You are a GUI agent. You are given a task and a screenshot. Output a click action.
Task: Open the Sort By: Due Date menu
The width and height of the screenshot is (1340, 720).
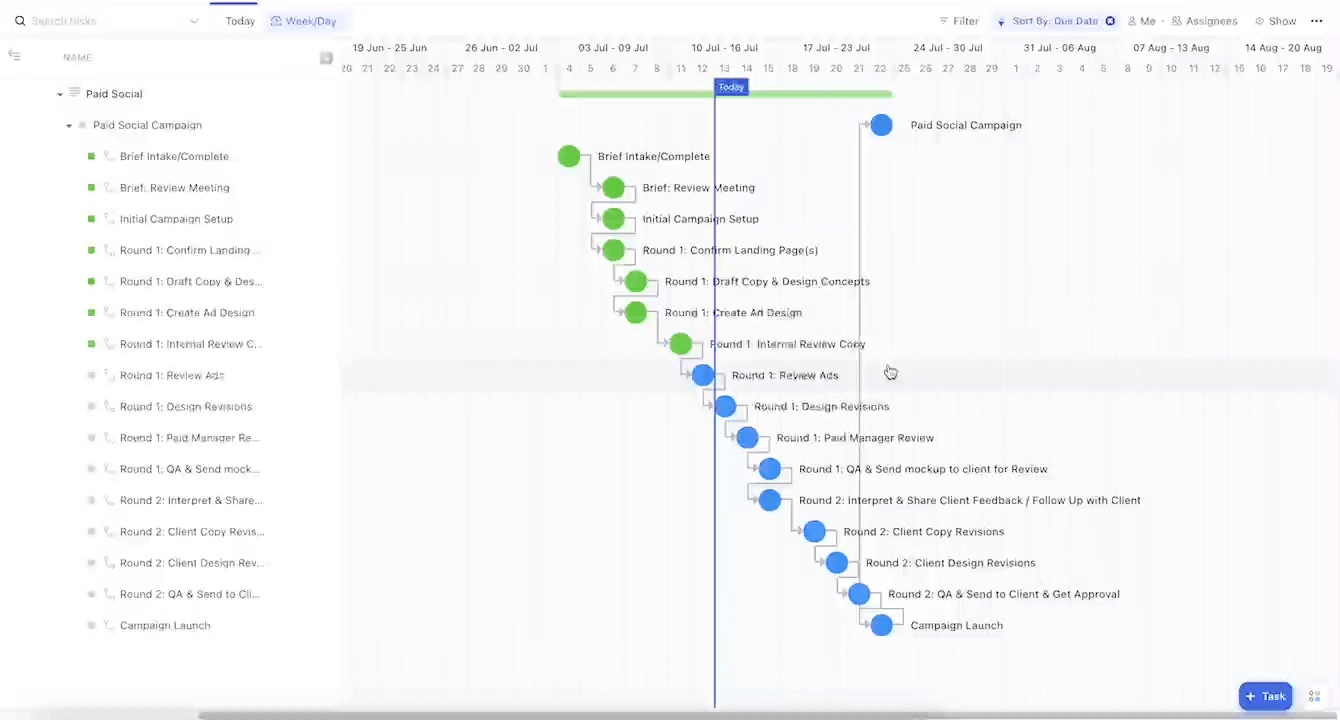coord(1055,20)
